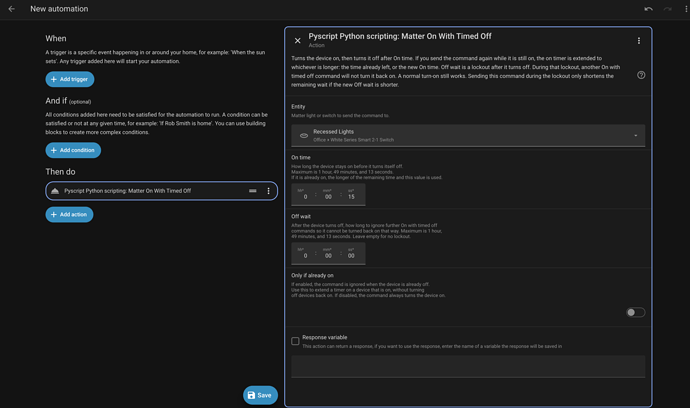
Task: Click the Off wait minutes field
Action: click(x=328, y=254)
